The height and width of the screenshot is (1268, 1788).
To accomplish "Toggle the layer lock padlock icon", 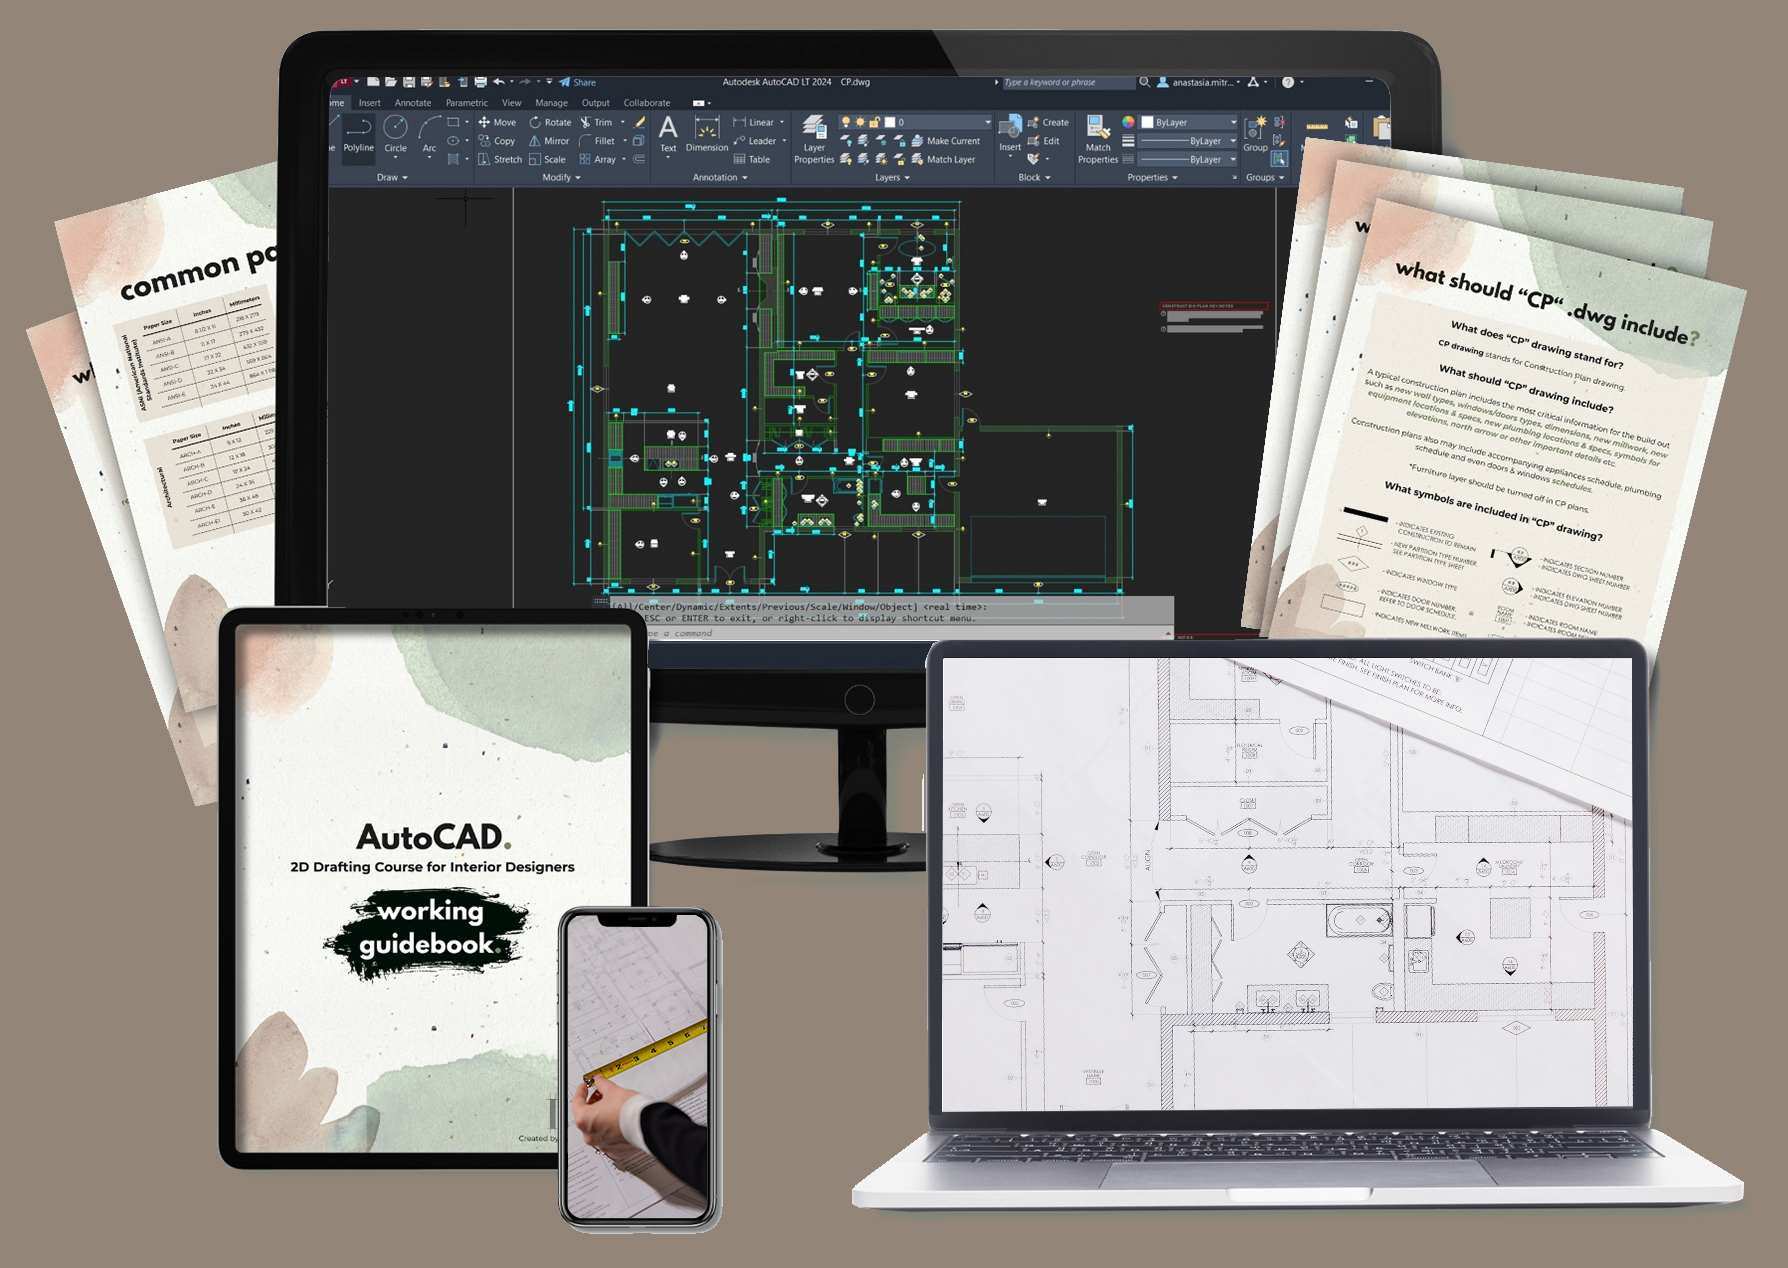I will [874, 122].
